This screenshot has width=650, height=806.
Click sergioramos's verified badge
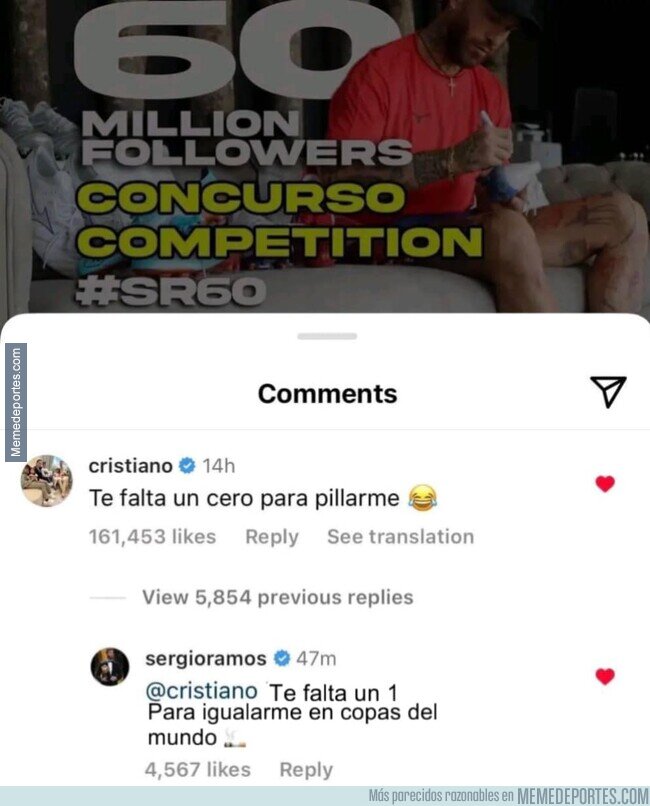click(282, 658)
